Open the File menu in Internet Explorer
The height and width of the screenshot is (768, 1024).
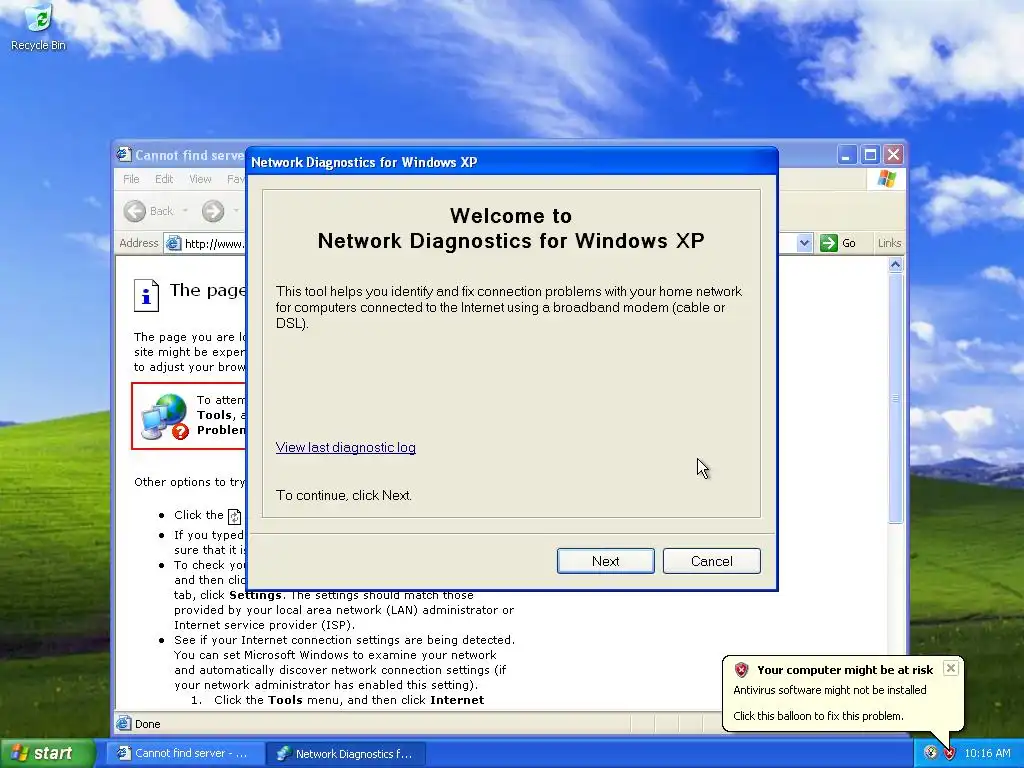click(131, 179)
